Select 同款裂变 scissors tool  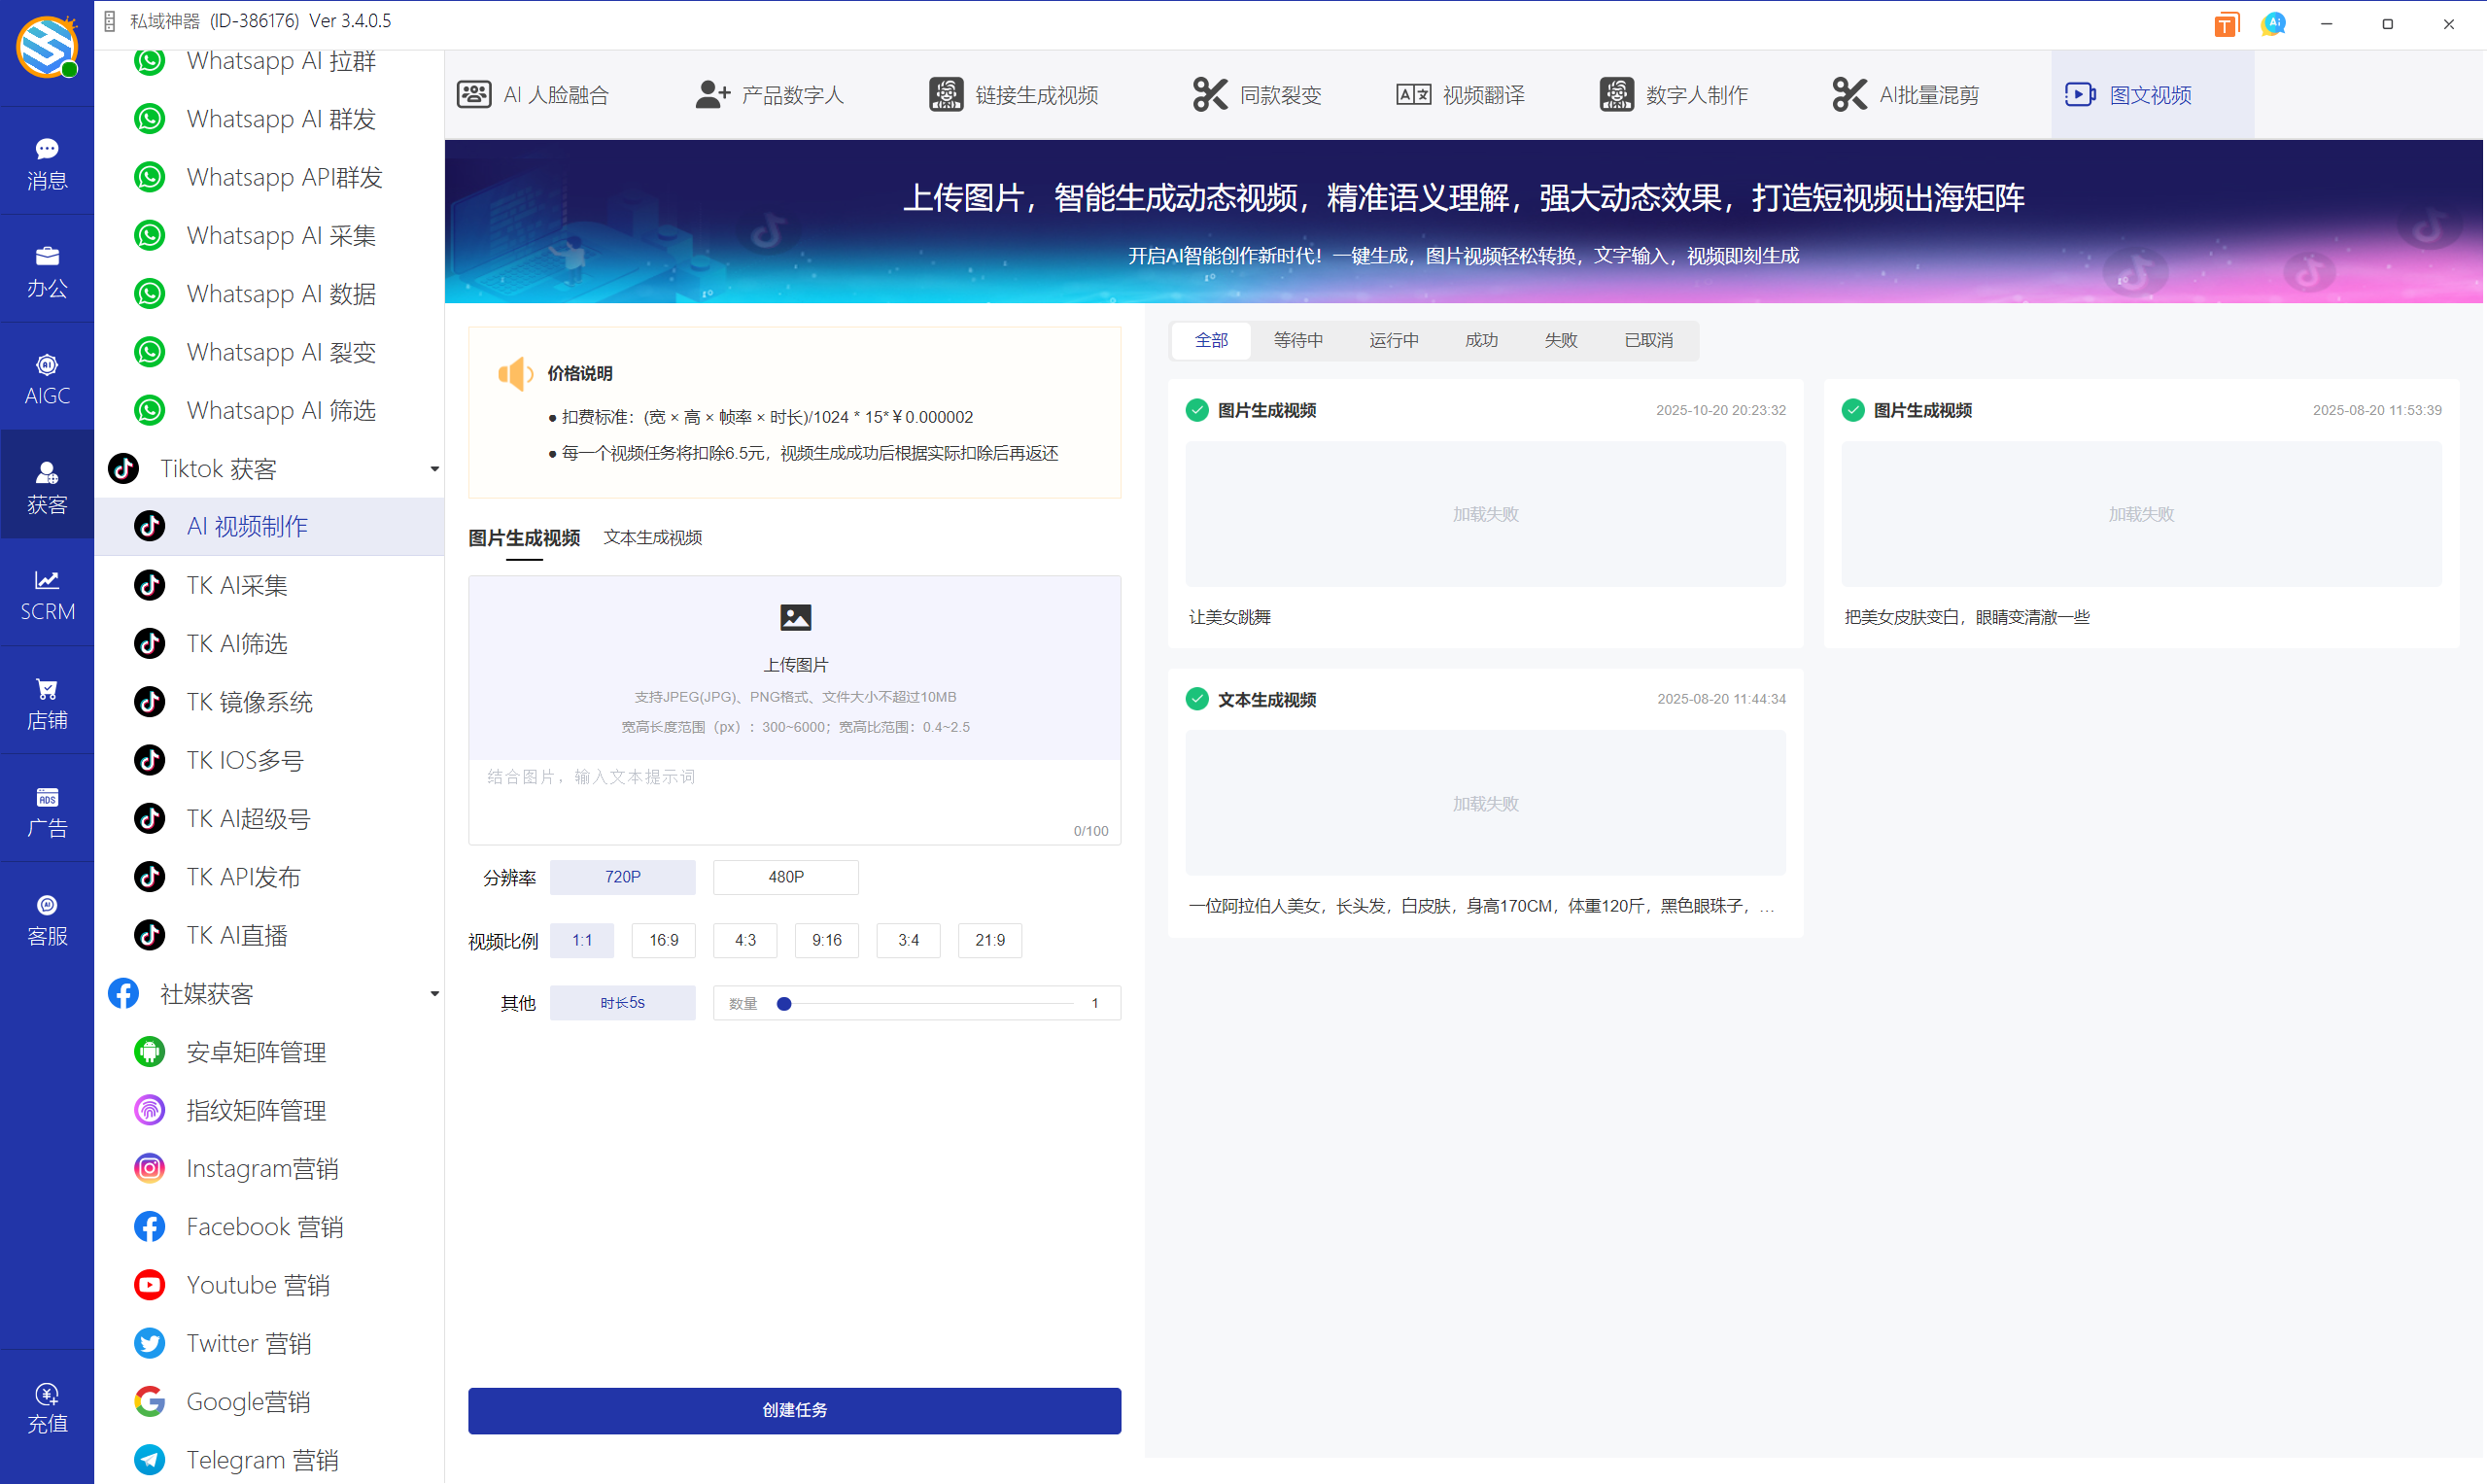[1257, 95]
